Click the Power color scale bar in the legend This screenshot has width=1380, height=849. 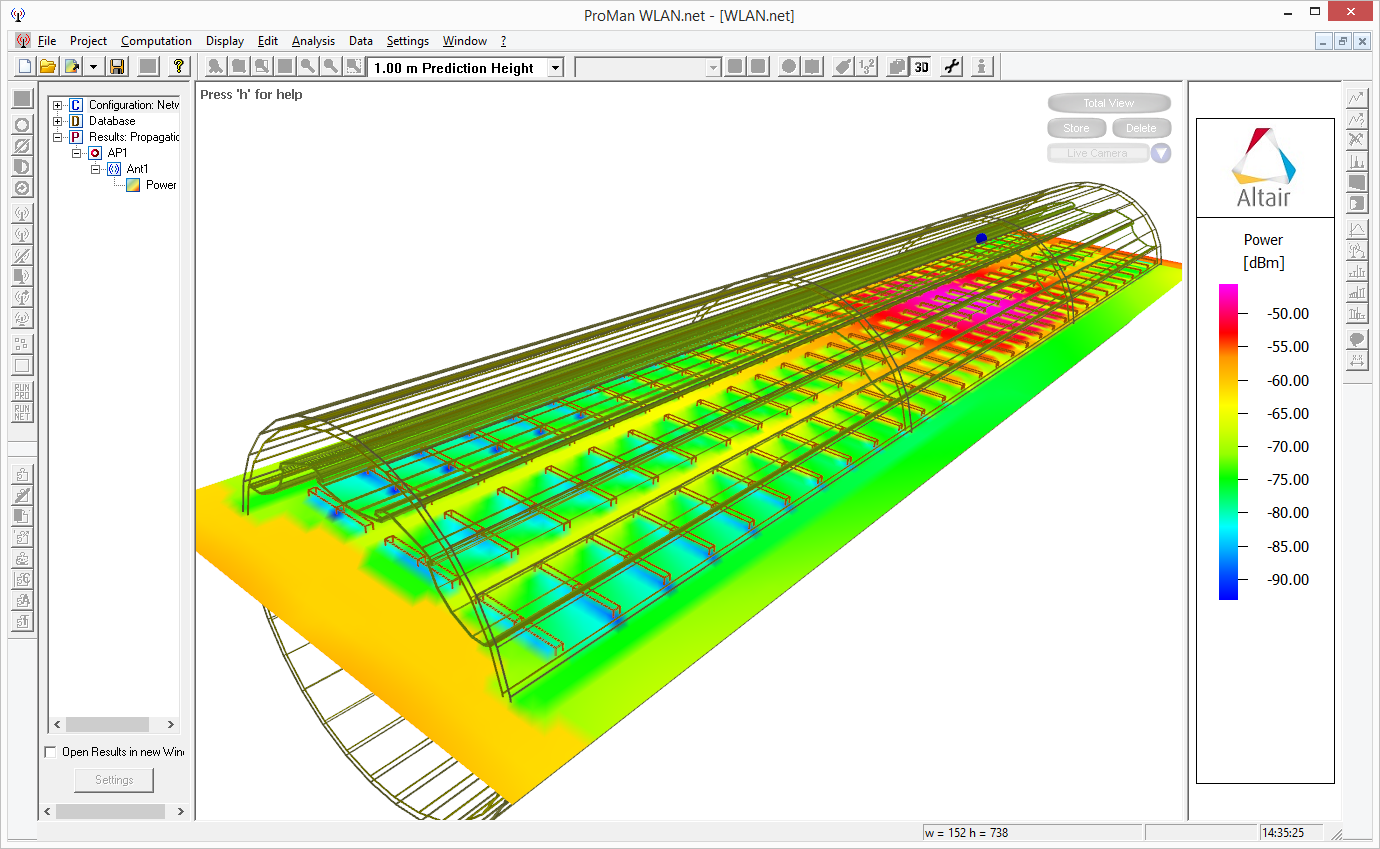tap(1228, 442)
